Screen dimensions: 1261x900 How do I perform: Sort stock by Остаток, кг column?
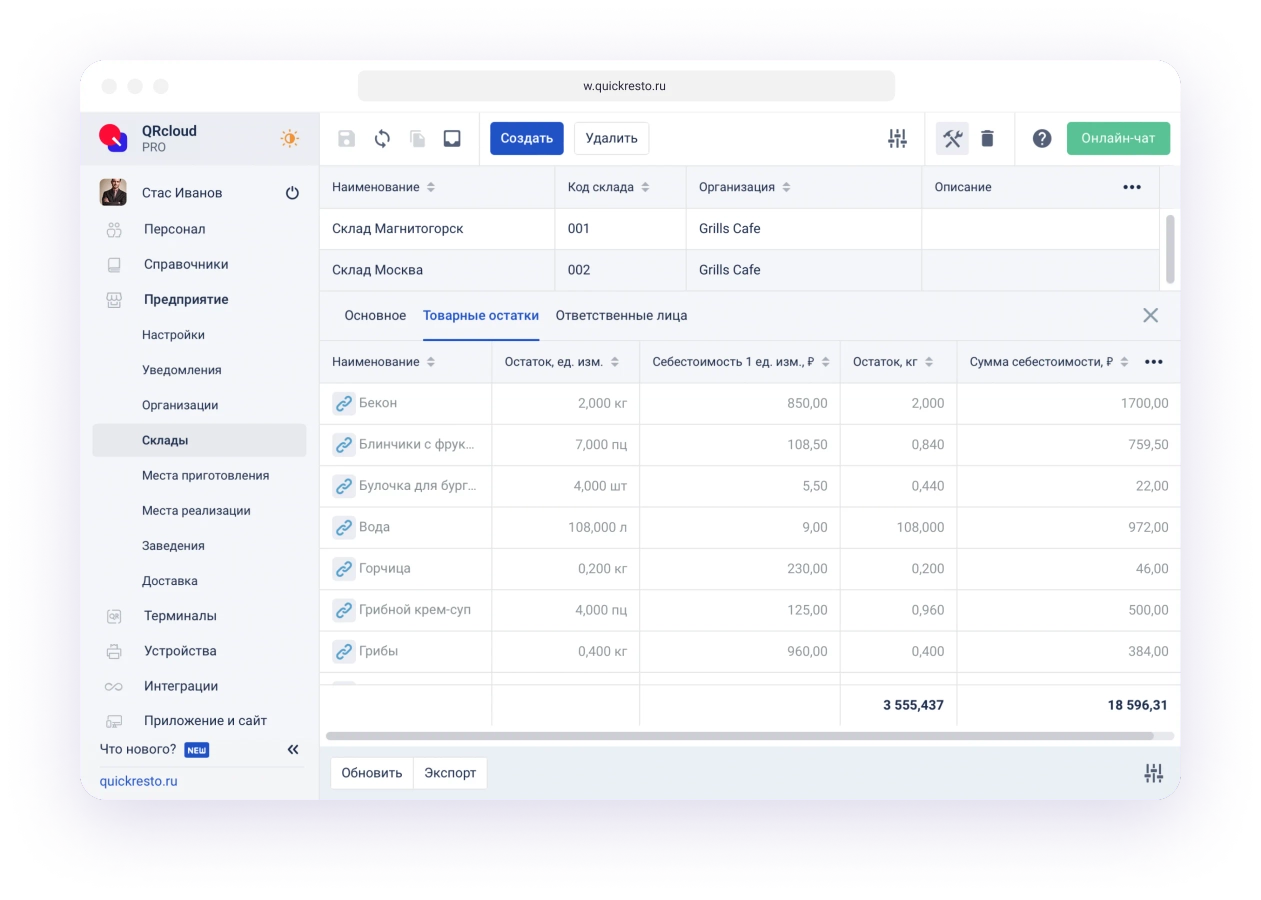click(x=929, y=362)
